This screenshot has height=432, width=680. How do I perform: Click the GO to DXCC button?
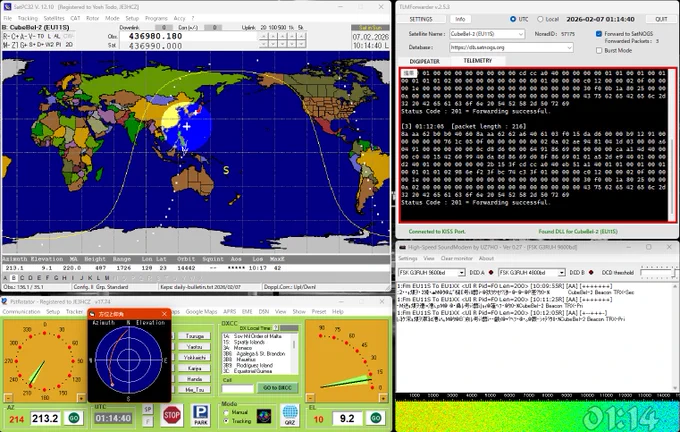[x=277, y=387]
